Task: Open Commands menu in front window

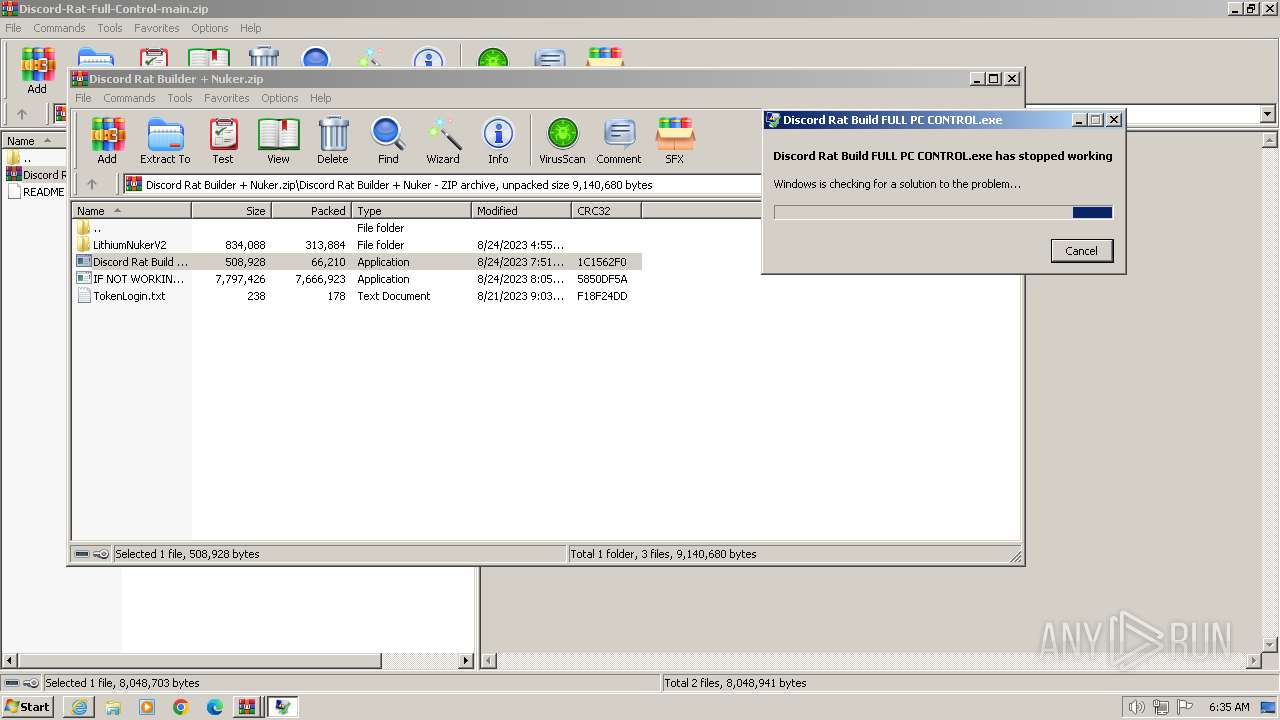Action: point(129,98)
